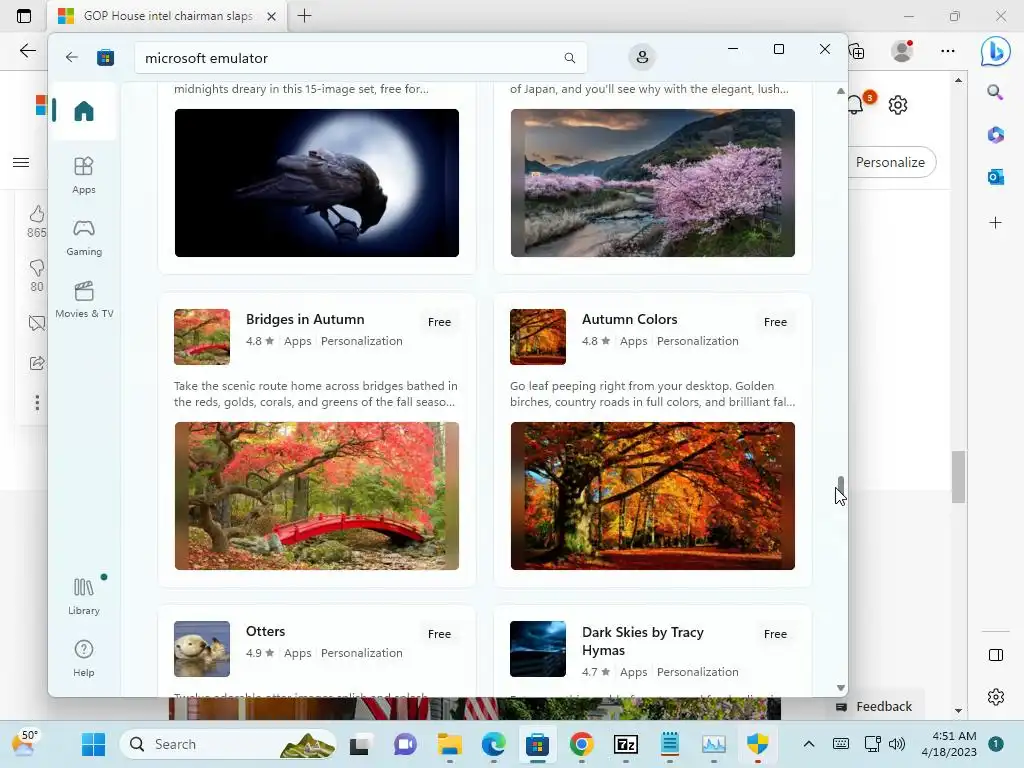Image resolution: width=1024 pixels, height=768 pixels.
Task: Open Google Chrome from taskbar
Action: (581, 744)
